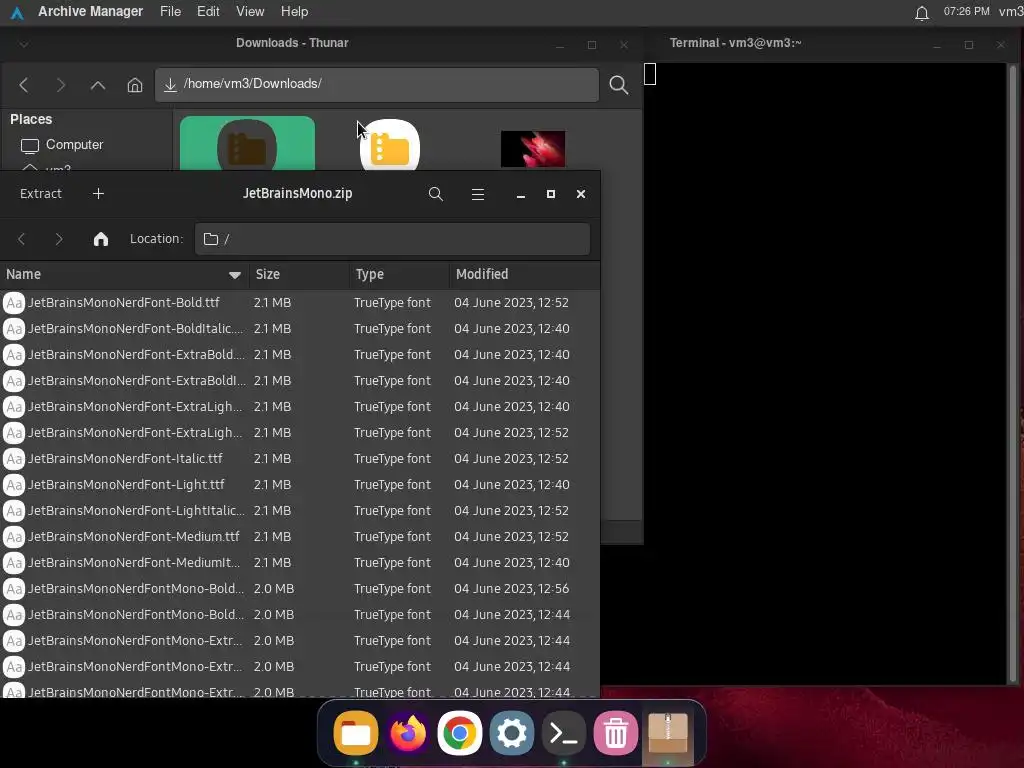Open Files app from the dock
This screenshot has width=1024, height=768.
coord(356,733)
